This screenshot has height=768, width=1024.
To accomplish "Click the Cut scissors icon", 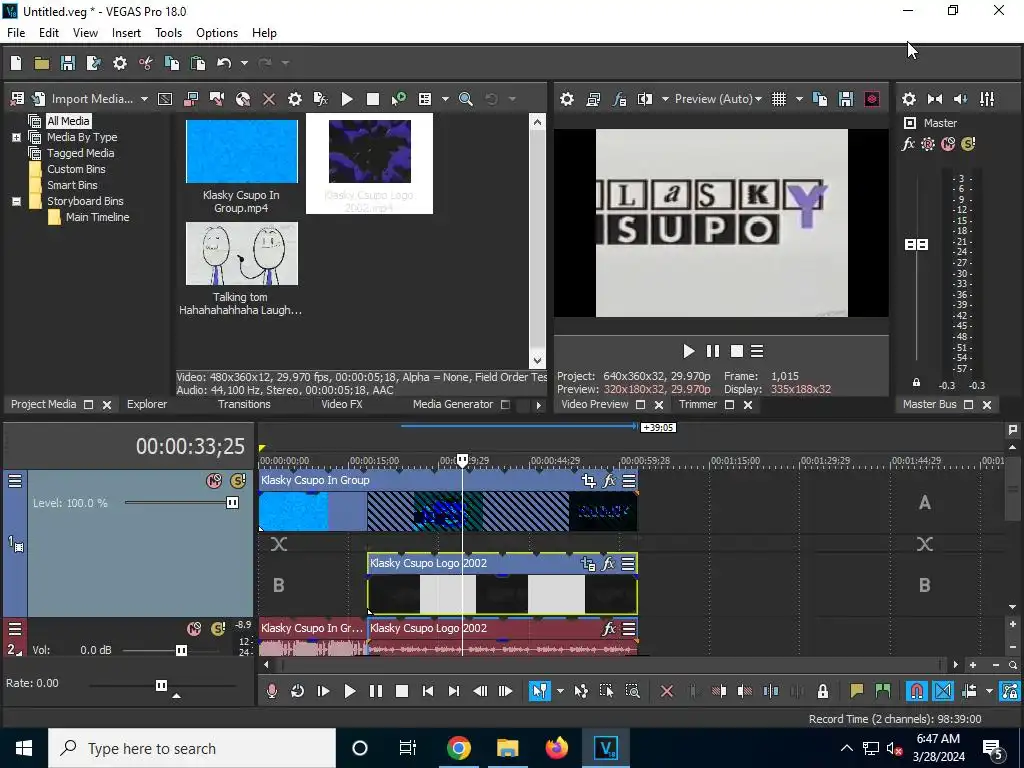I will [x=146, y=63].
